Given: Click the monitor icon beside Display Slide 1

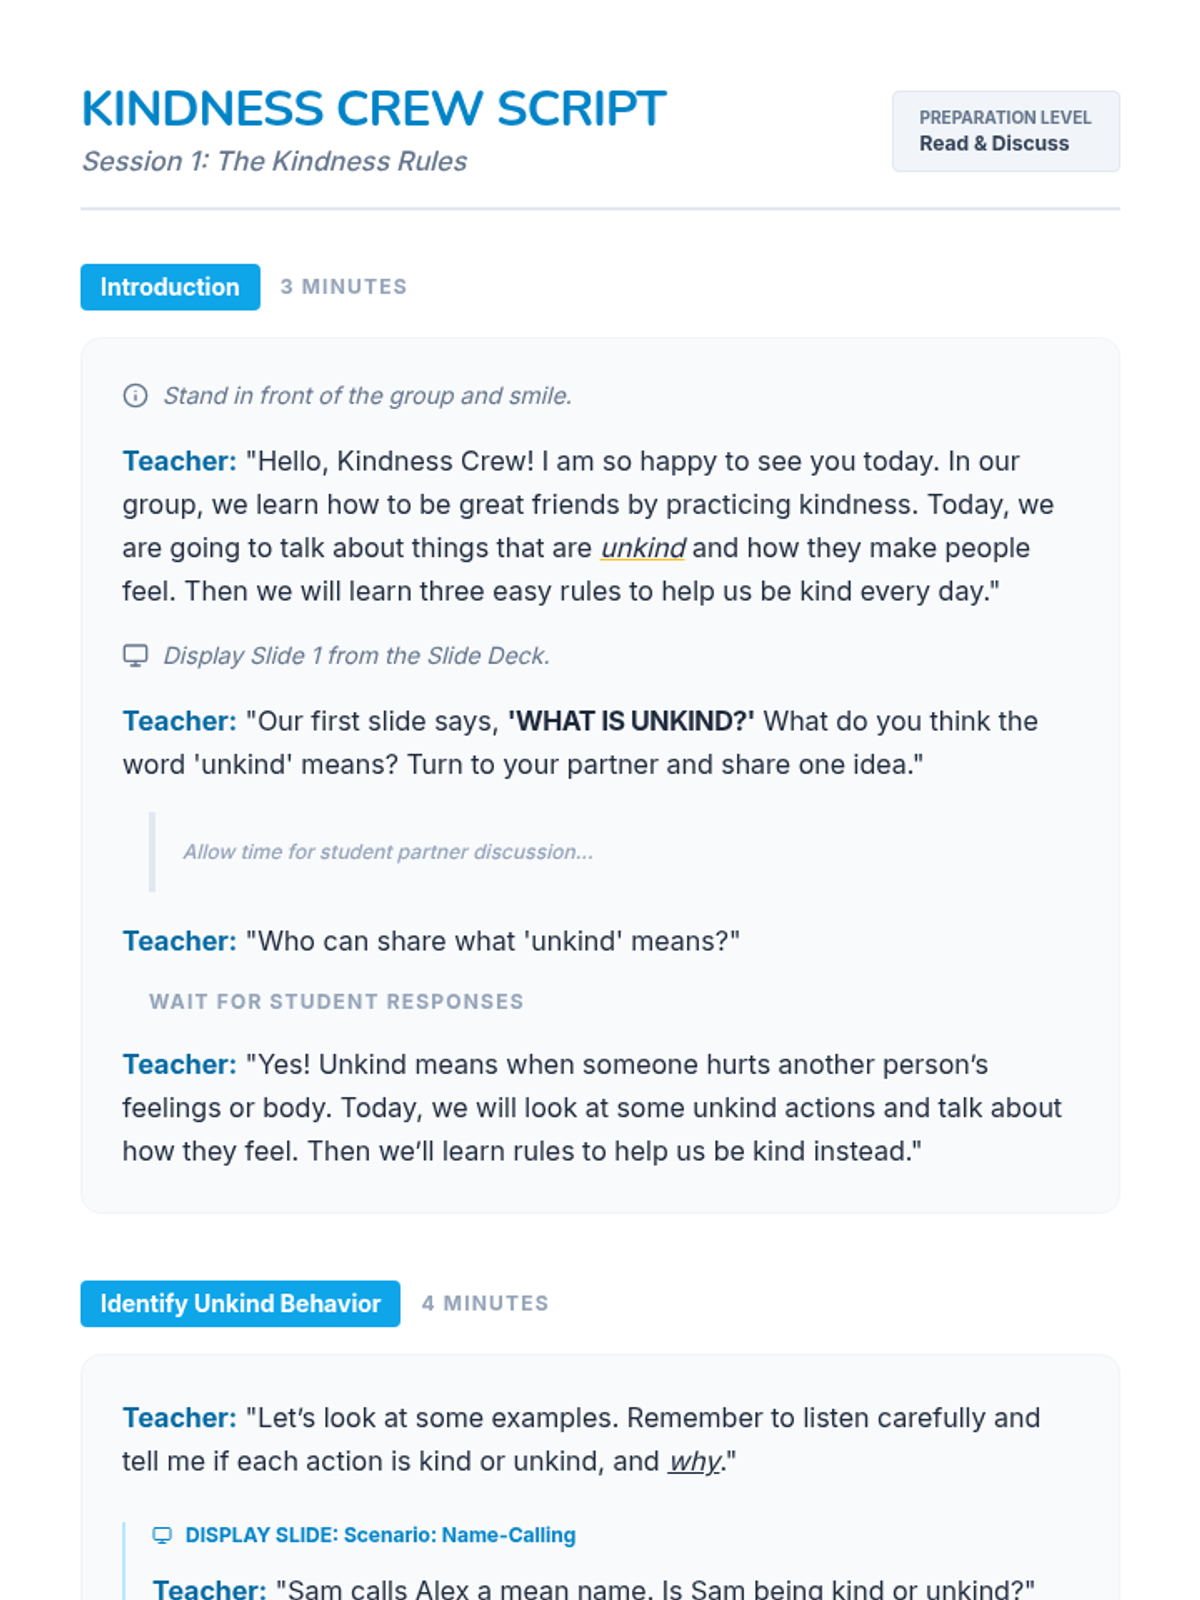Looking at the screenshot, I should [x=135, y=656].
